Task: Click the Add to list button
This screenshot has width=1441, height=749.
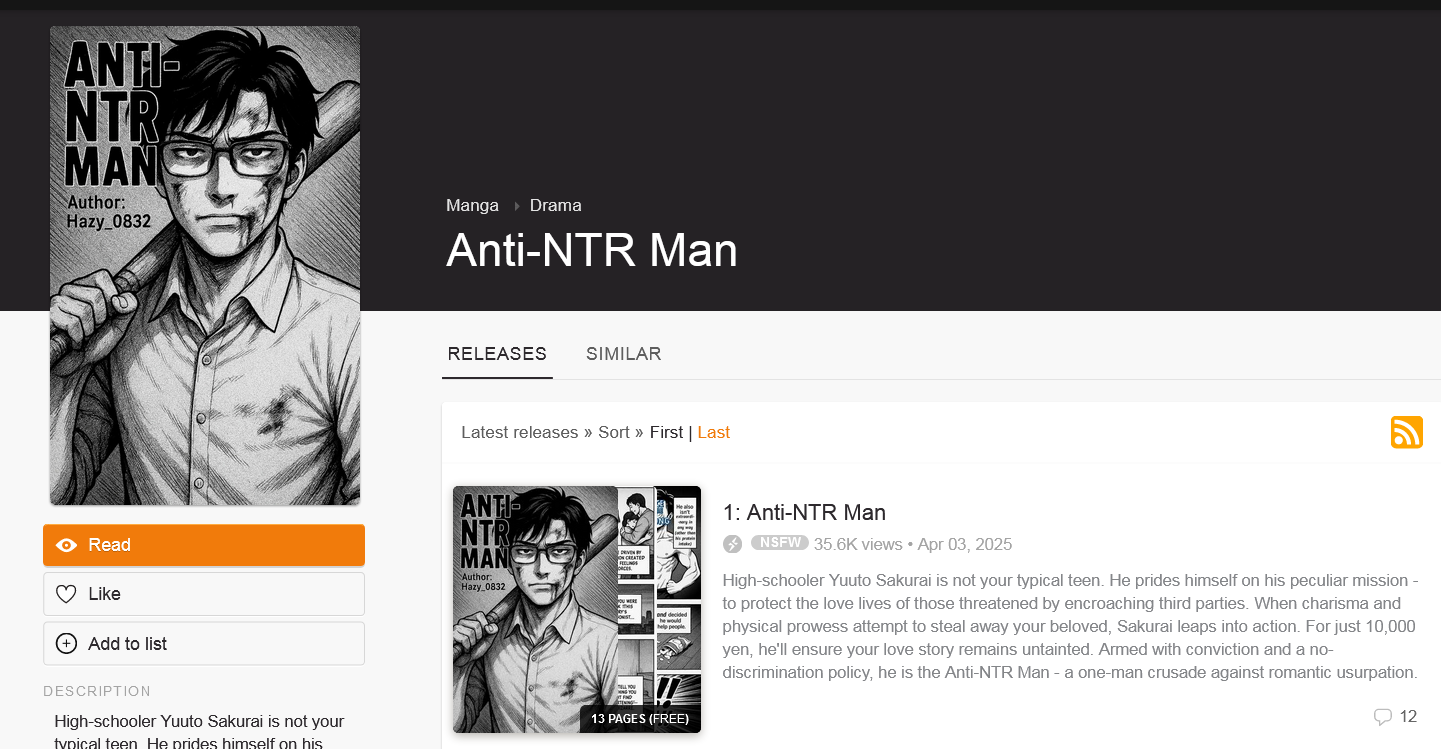Action: pyautogui.click(x=204, y=643)
